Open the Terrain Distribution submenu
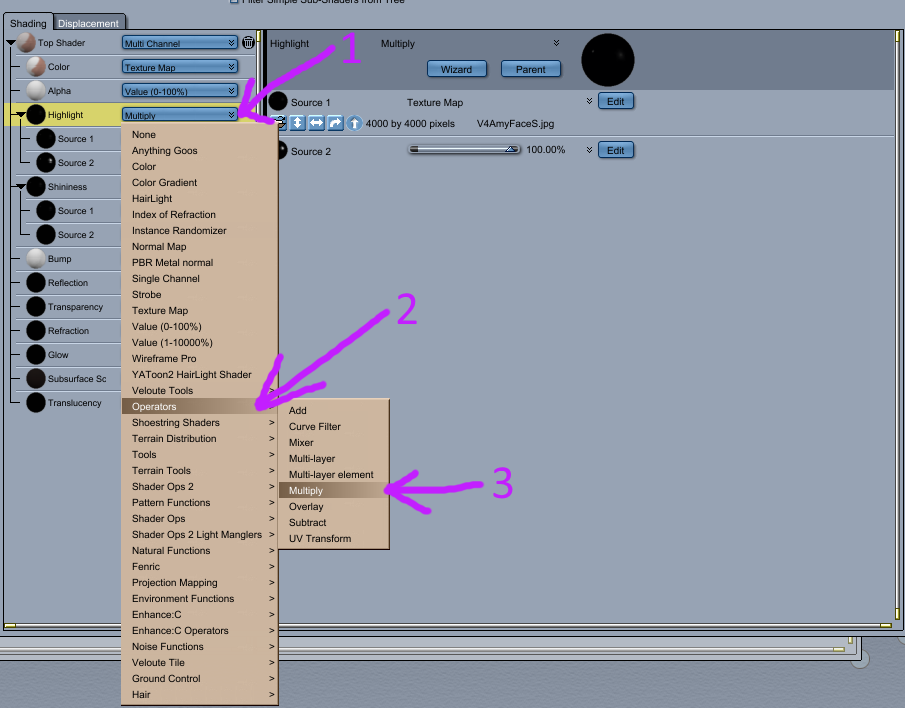The width and height of the screenshot is (905, 708). coord(199,439)
